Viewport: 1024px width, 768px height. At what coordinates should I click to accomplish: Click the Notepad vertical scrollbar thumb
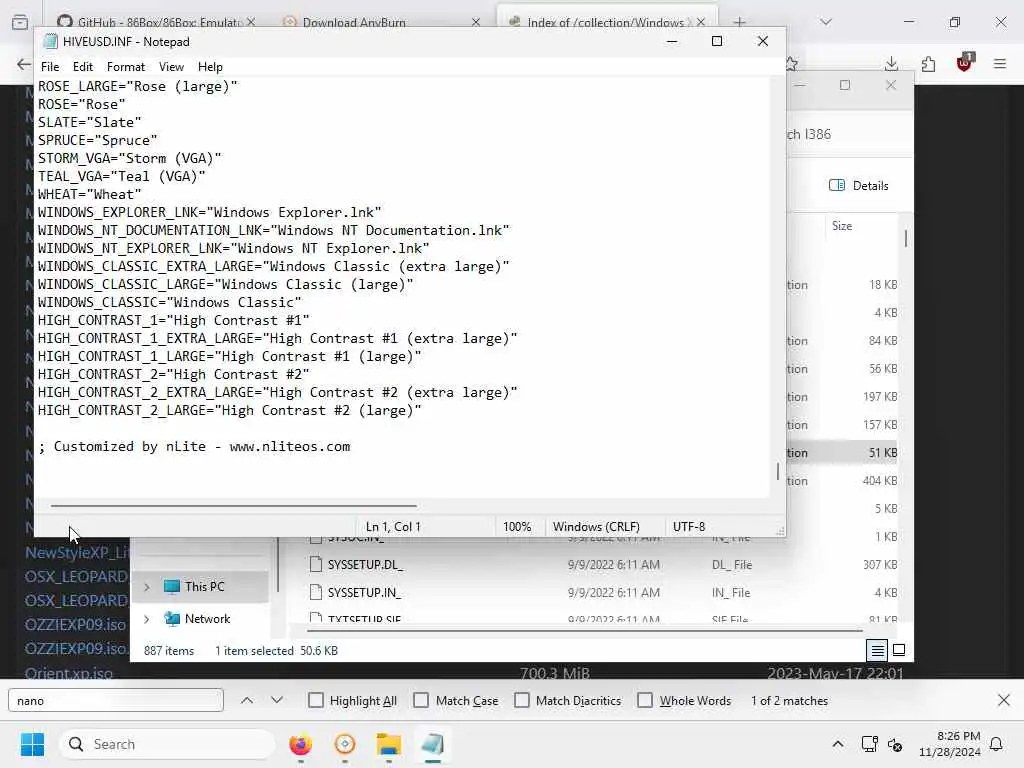(x=778, y=472)
